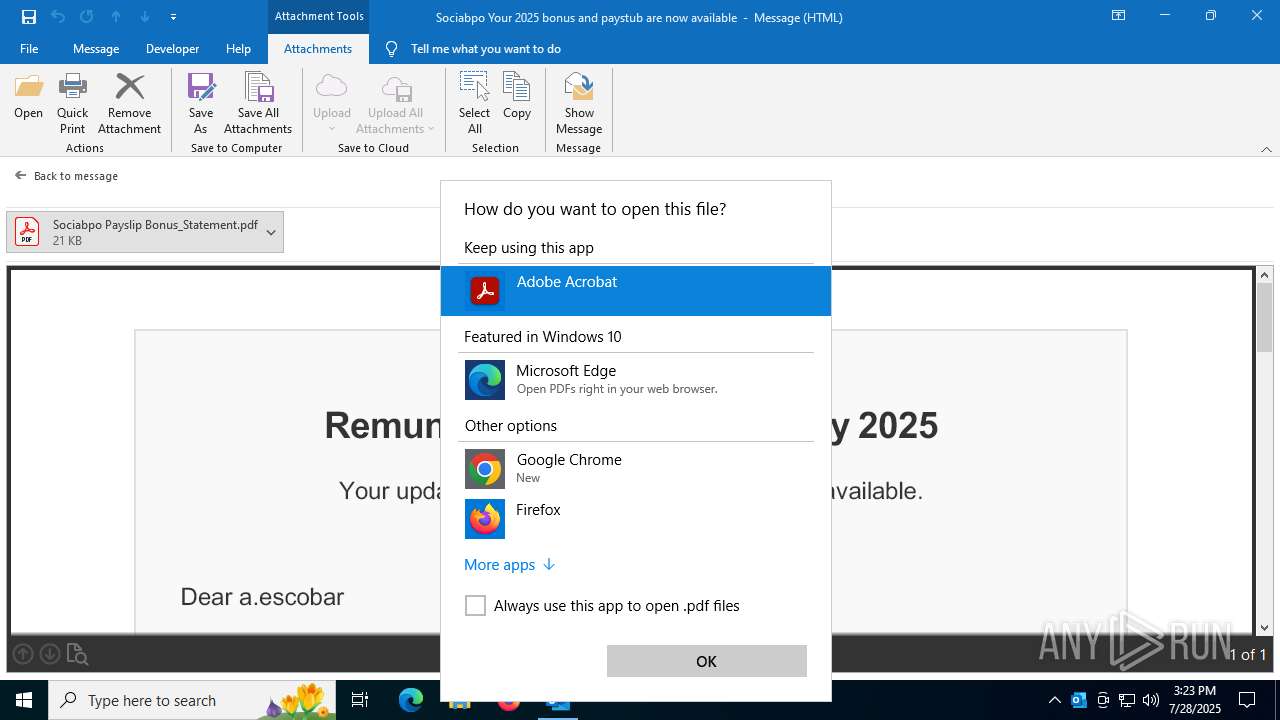
Task: Open Upload All Attachments dropdown
Action: tap(395, 104)
